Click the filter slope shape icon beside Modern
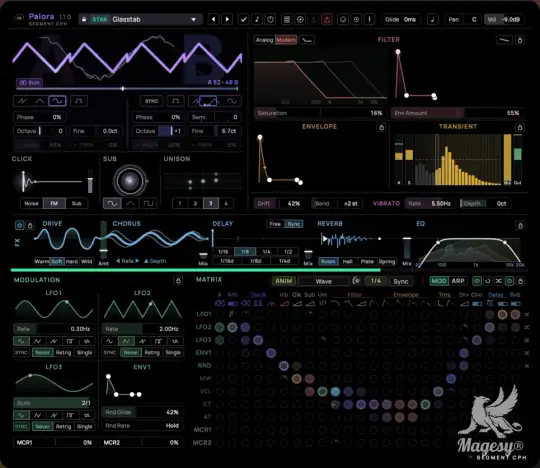 point(307,40)
